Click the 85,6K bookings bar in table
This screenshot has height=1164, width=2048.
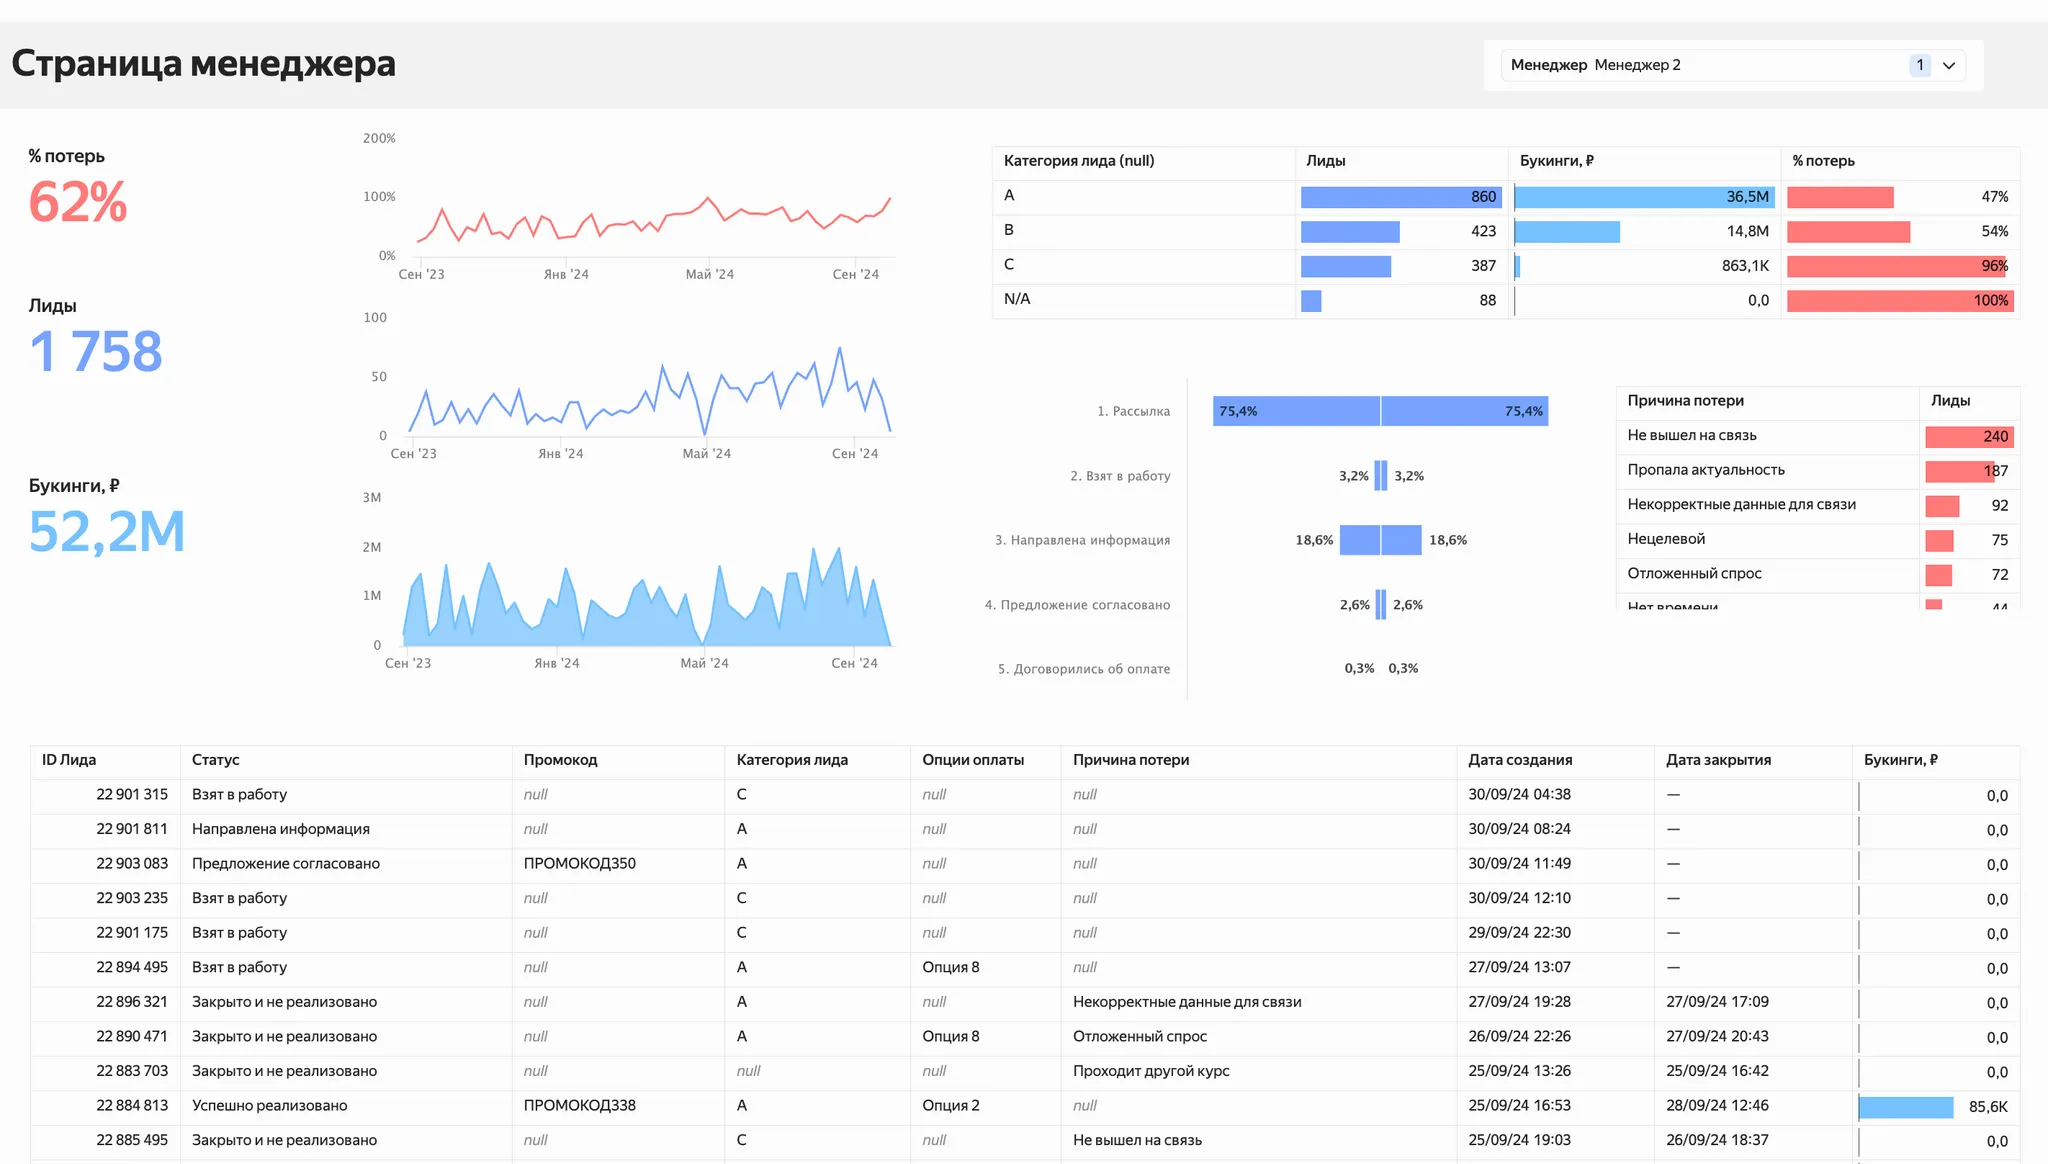pyautogui.click(x=1906, y=1107)
